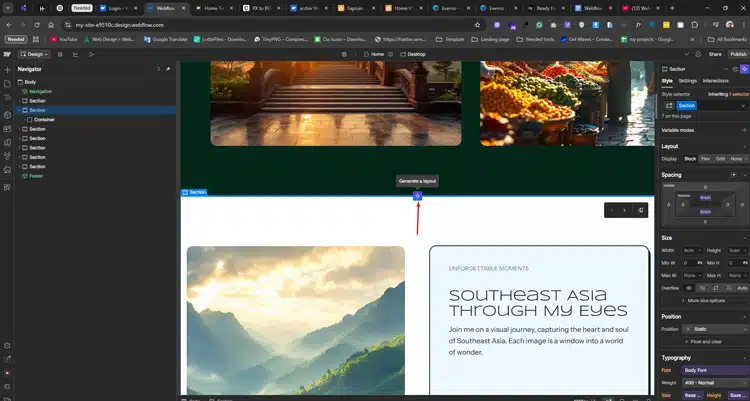Set Display to Block
The width and height of the screenshot is (750, 401).
690,159
